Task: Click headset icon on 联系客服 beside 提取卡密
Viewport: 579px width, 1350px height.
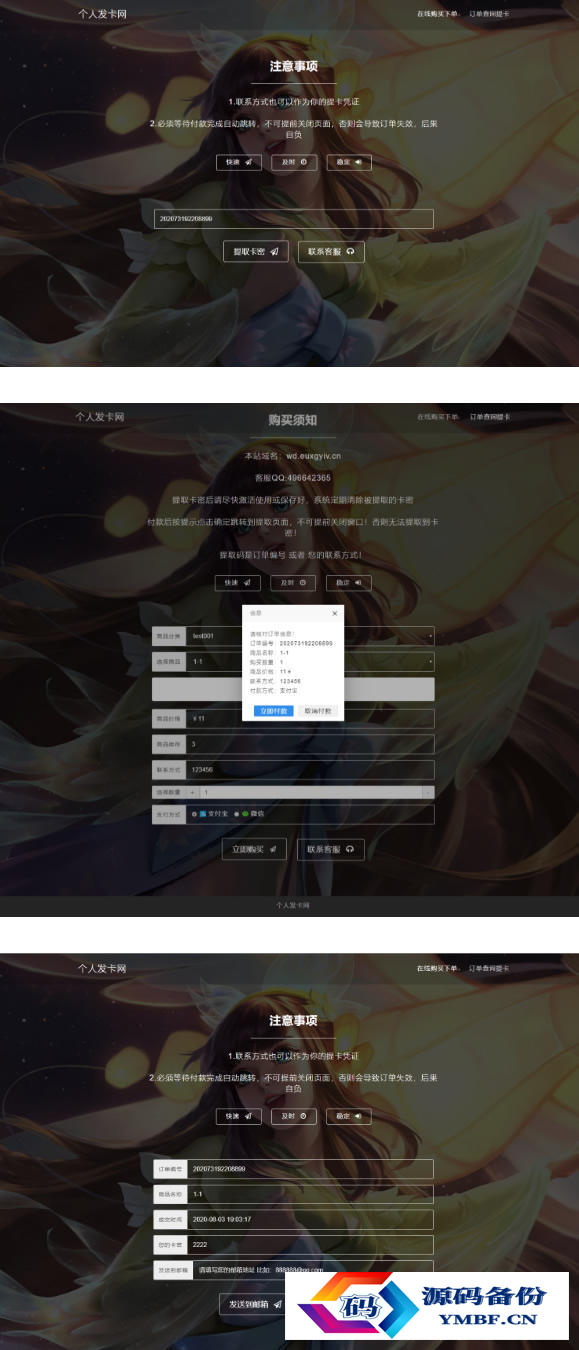Action: point(350,252)
